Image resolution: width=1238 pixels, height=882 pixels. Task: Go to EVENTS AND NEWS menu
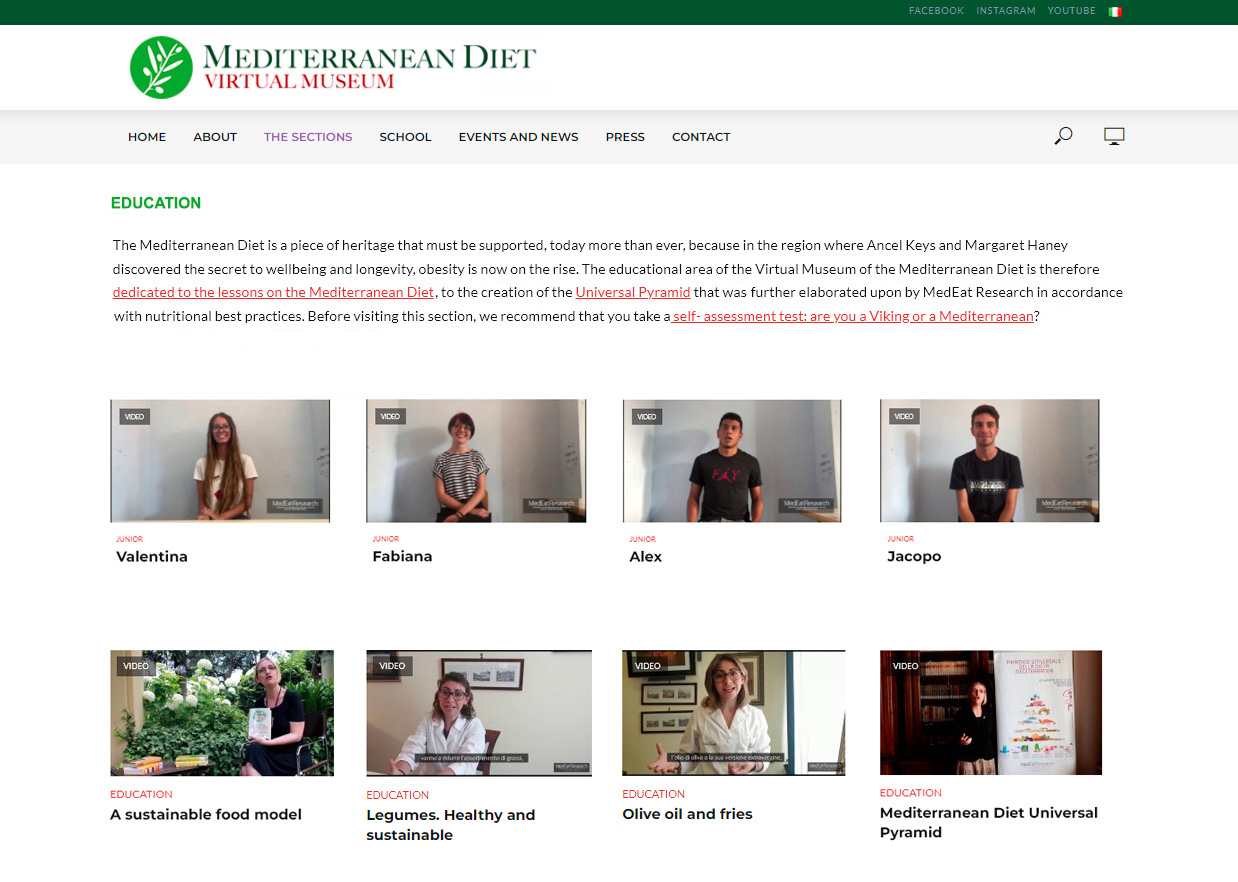518,137
